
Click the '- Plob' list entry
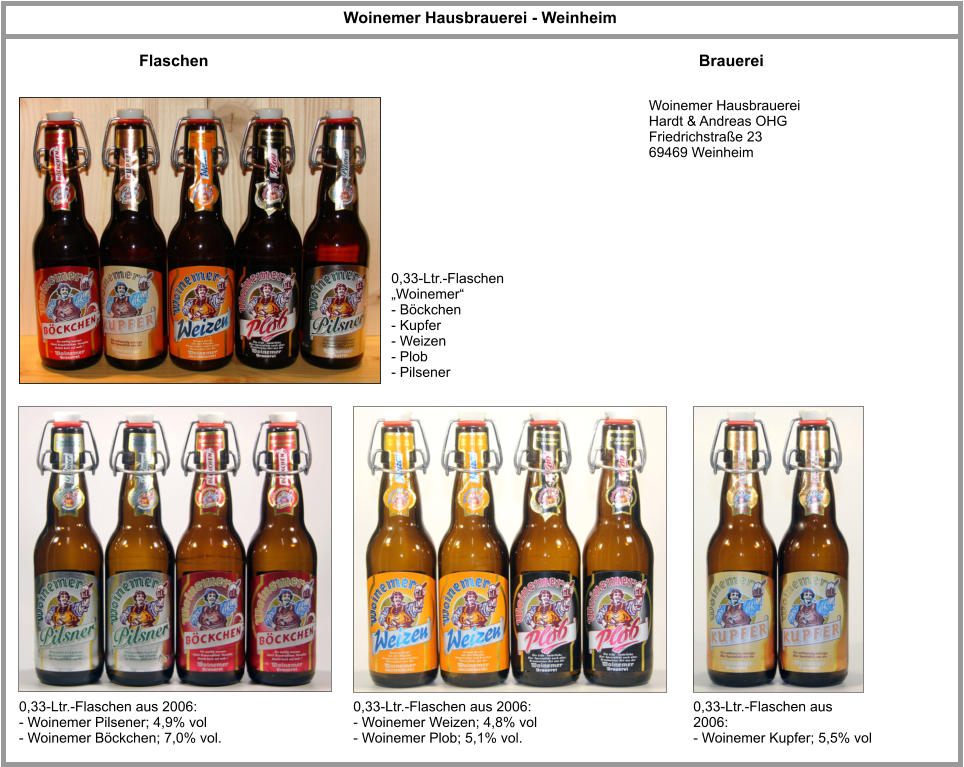pyautogui.click(x=409, y=356)
